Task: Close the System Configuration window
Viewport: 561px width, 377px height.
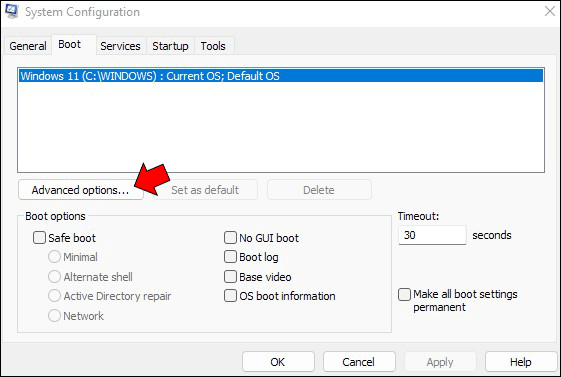Action: click(x=550, y=11)
